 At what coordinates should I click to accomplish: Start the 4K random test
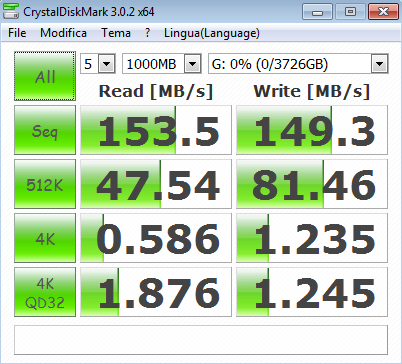(45, 238)
